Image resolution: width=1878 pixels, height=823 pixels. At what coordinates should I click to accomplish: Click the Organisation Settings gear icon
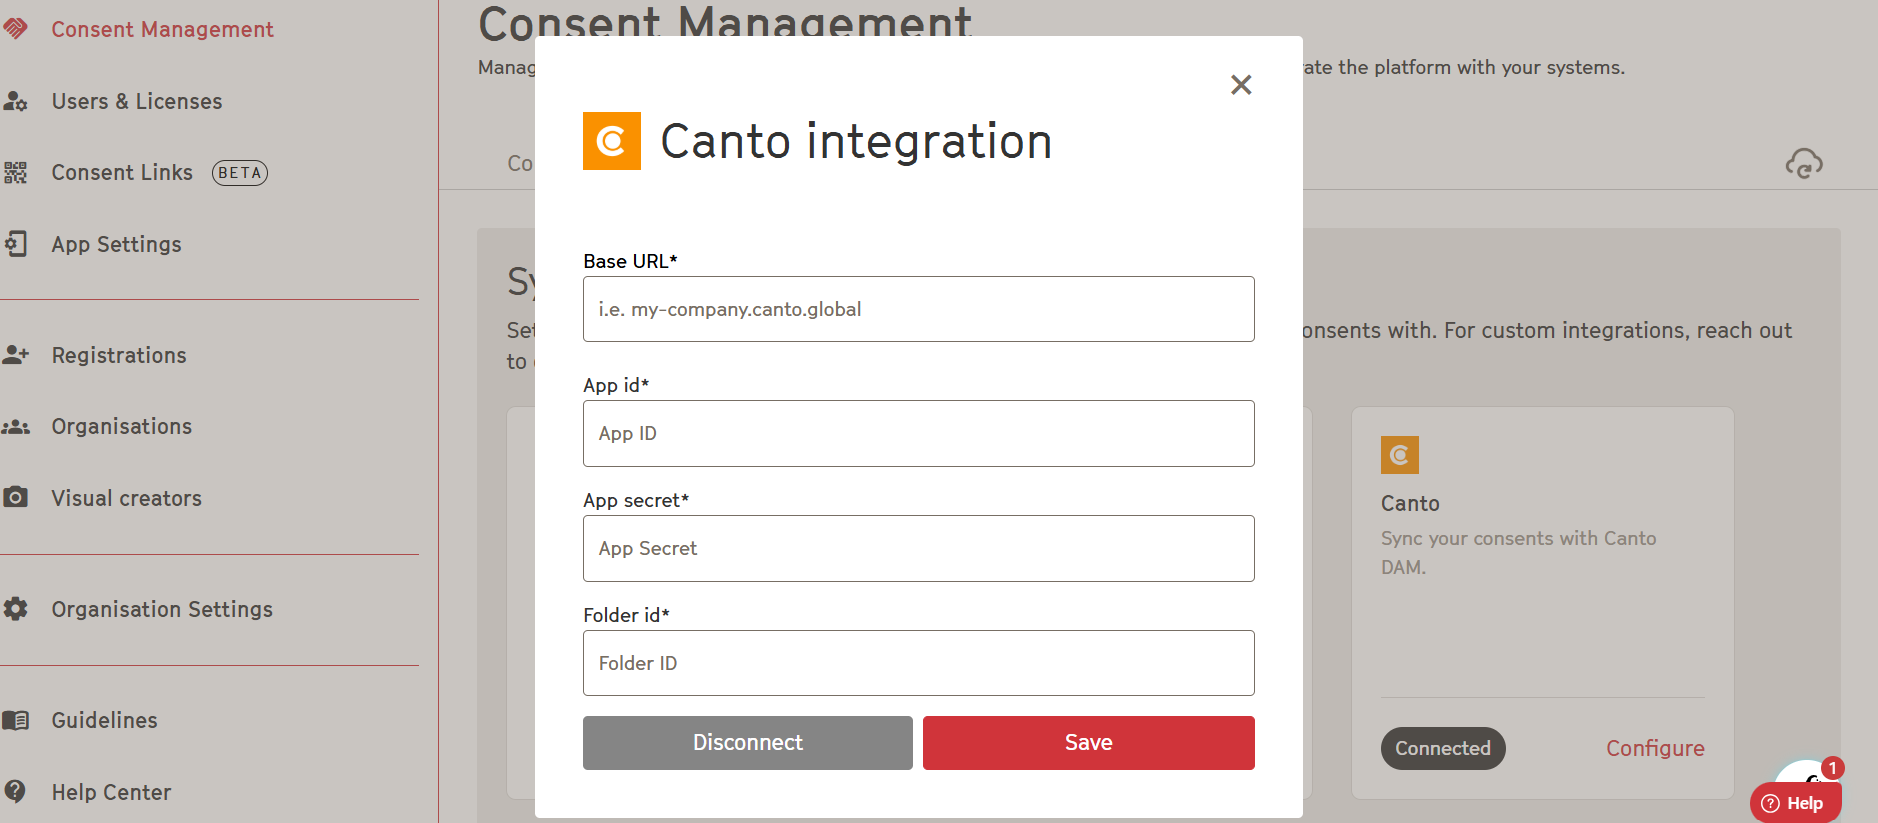16,609
